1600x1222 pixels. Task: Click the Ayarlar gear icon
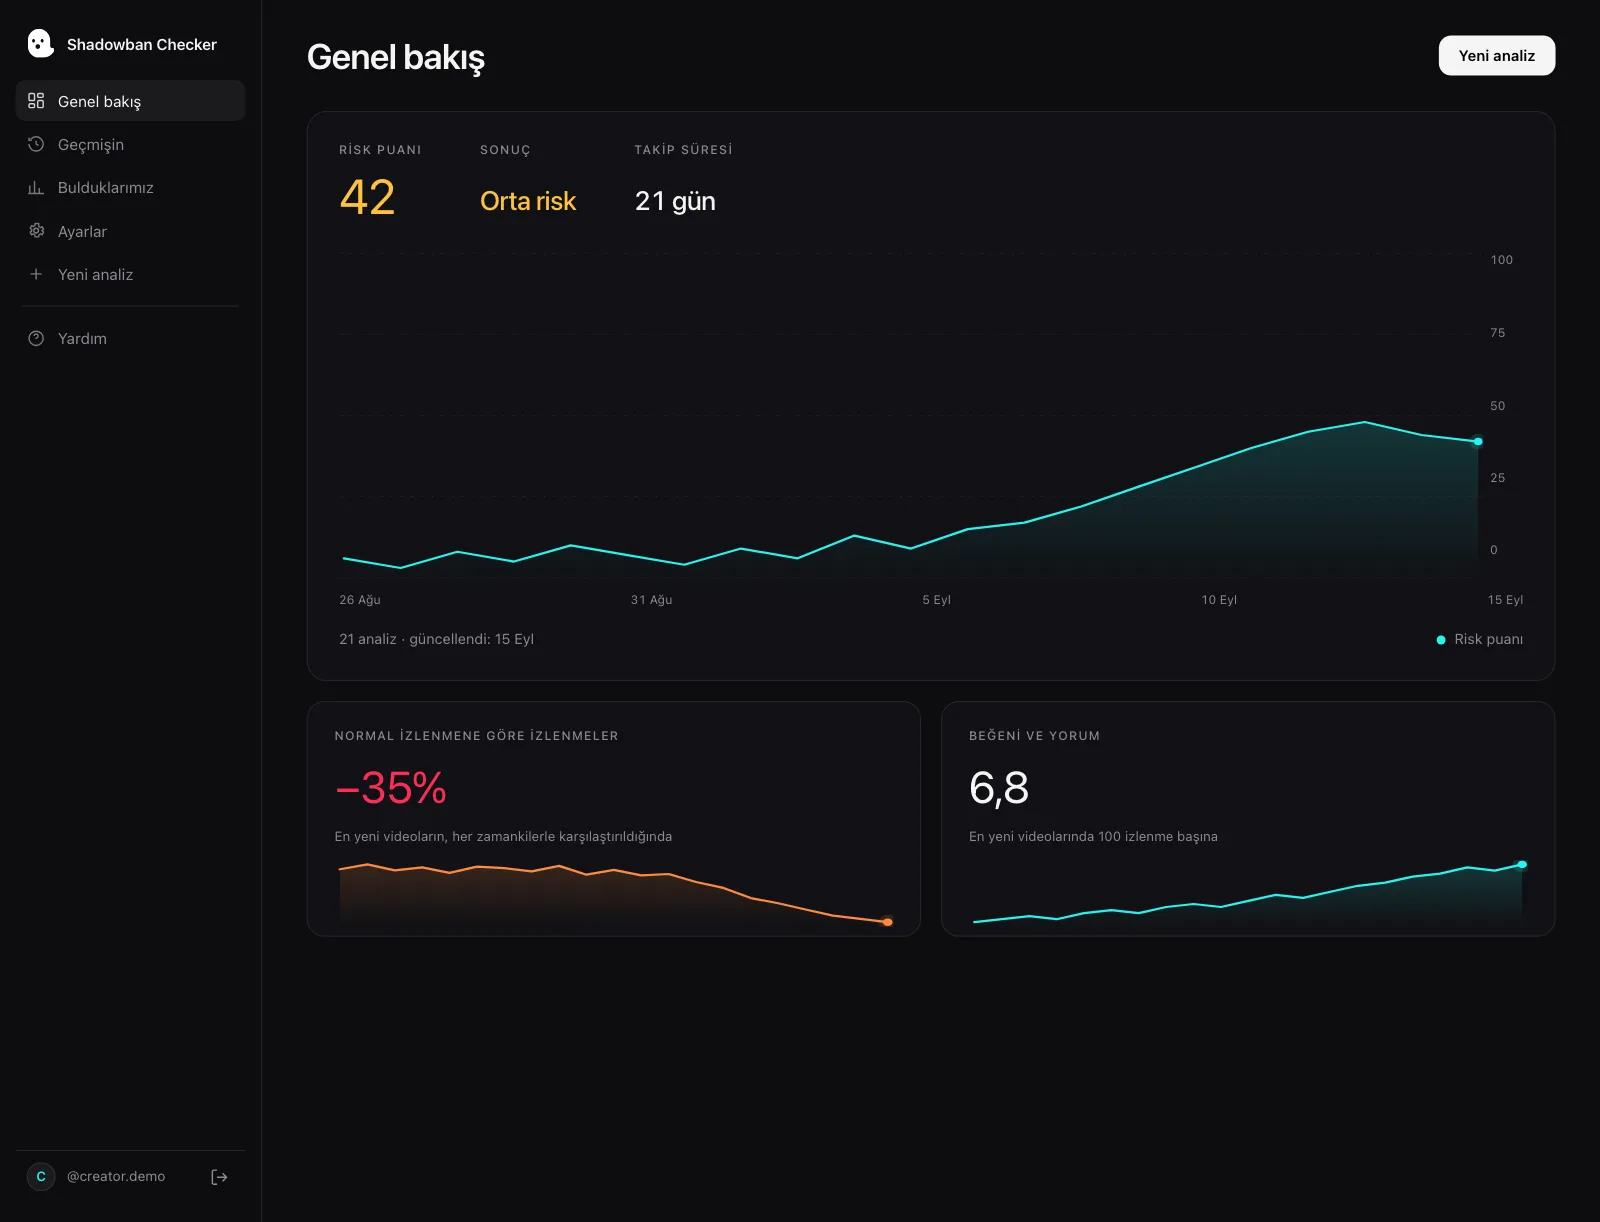click(36, 231)
